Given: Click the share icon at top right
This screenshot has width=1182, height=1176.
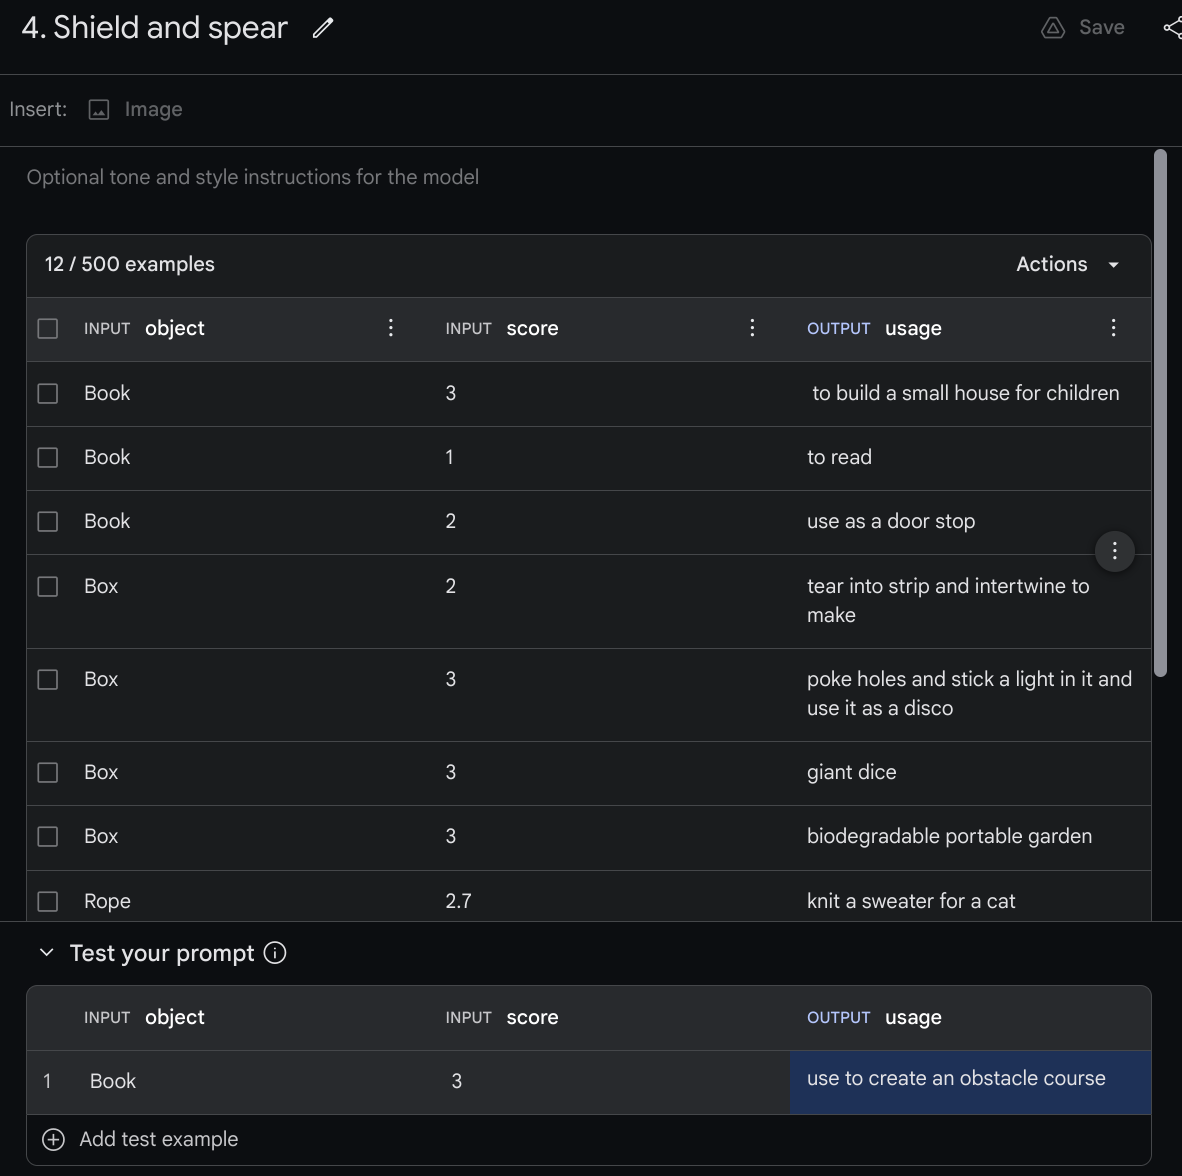Looking at the screenshot, I should [1172, 28].
